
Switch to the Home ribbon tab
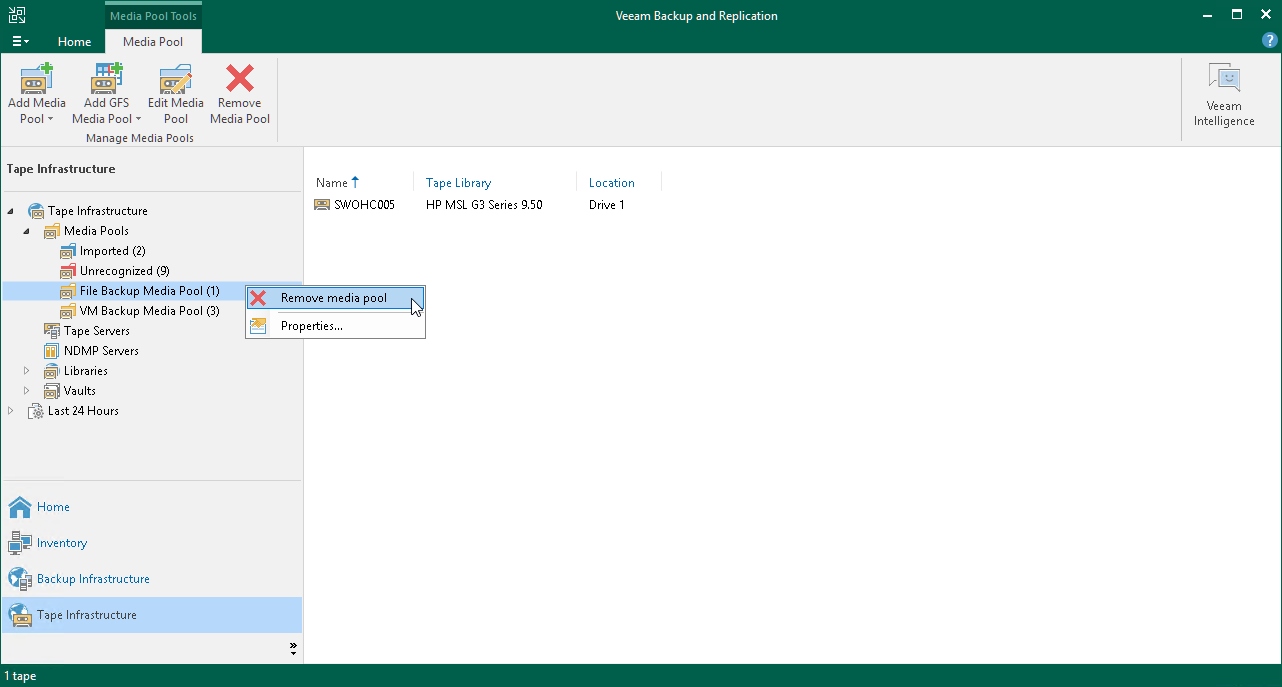[x=74, y=42]
